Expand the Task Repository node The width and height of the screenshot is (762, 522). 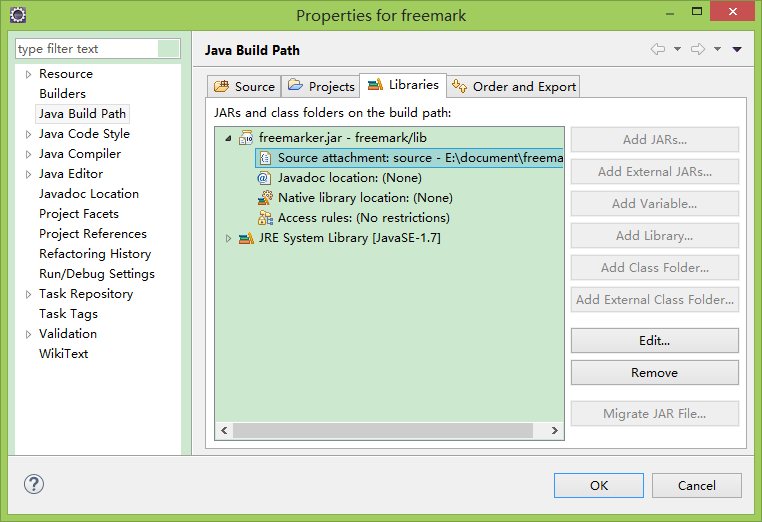pos(28,294)
